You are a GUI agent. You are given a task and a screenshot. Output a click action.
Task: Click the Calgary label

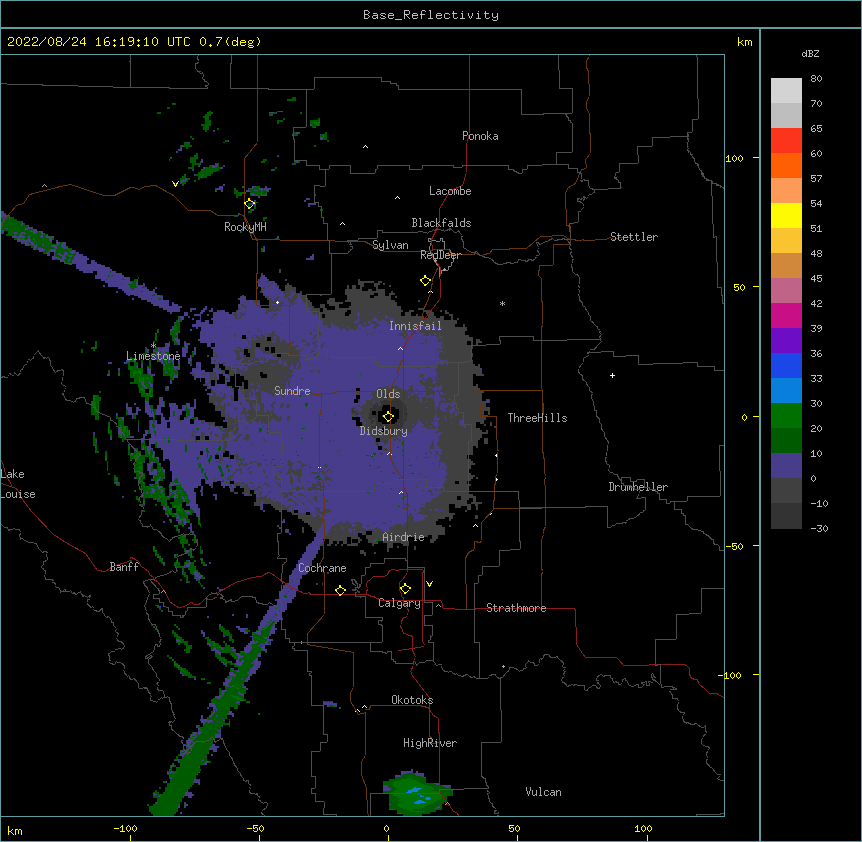(399, 603)
